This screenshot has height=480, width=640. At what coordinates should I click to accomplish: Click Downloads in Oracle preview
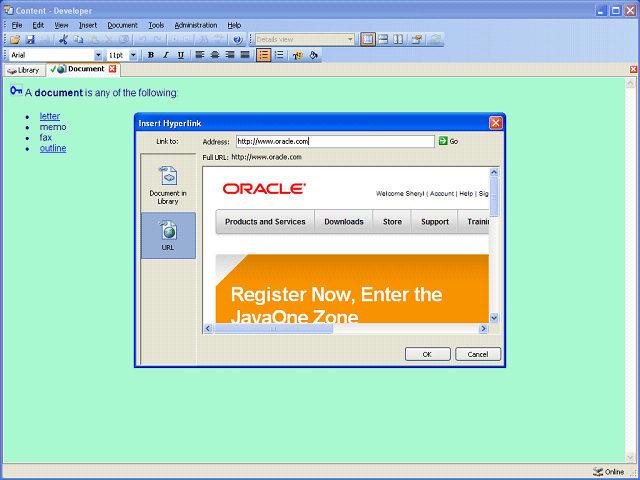[344, 222]
